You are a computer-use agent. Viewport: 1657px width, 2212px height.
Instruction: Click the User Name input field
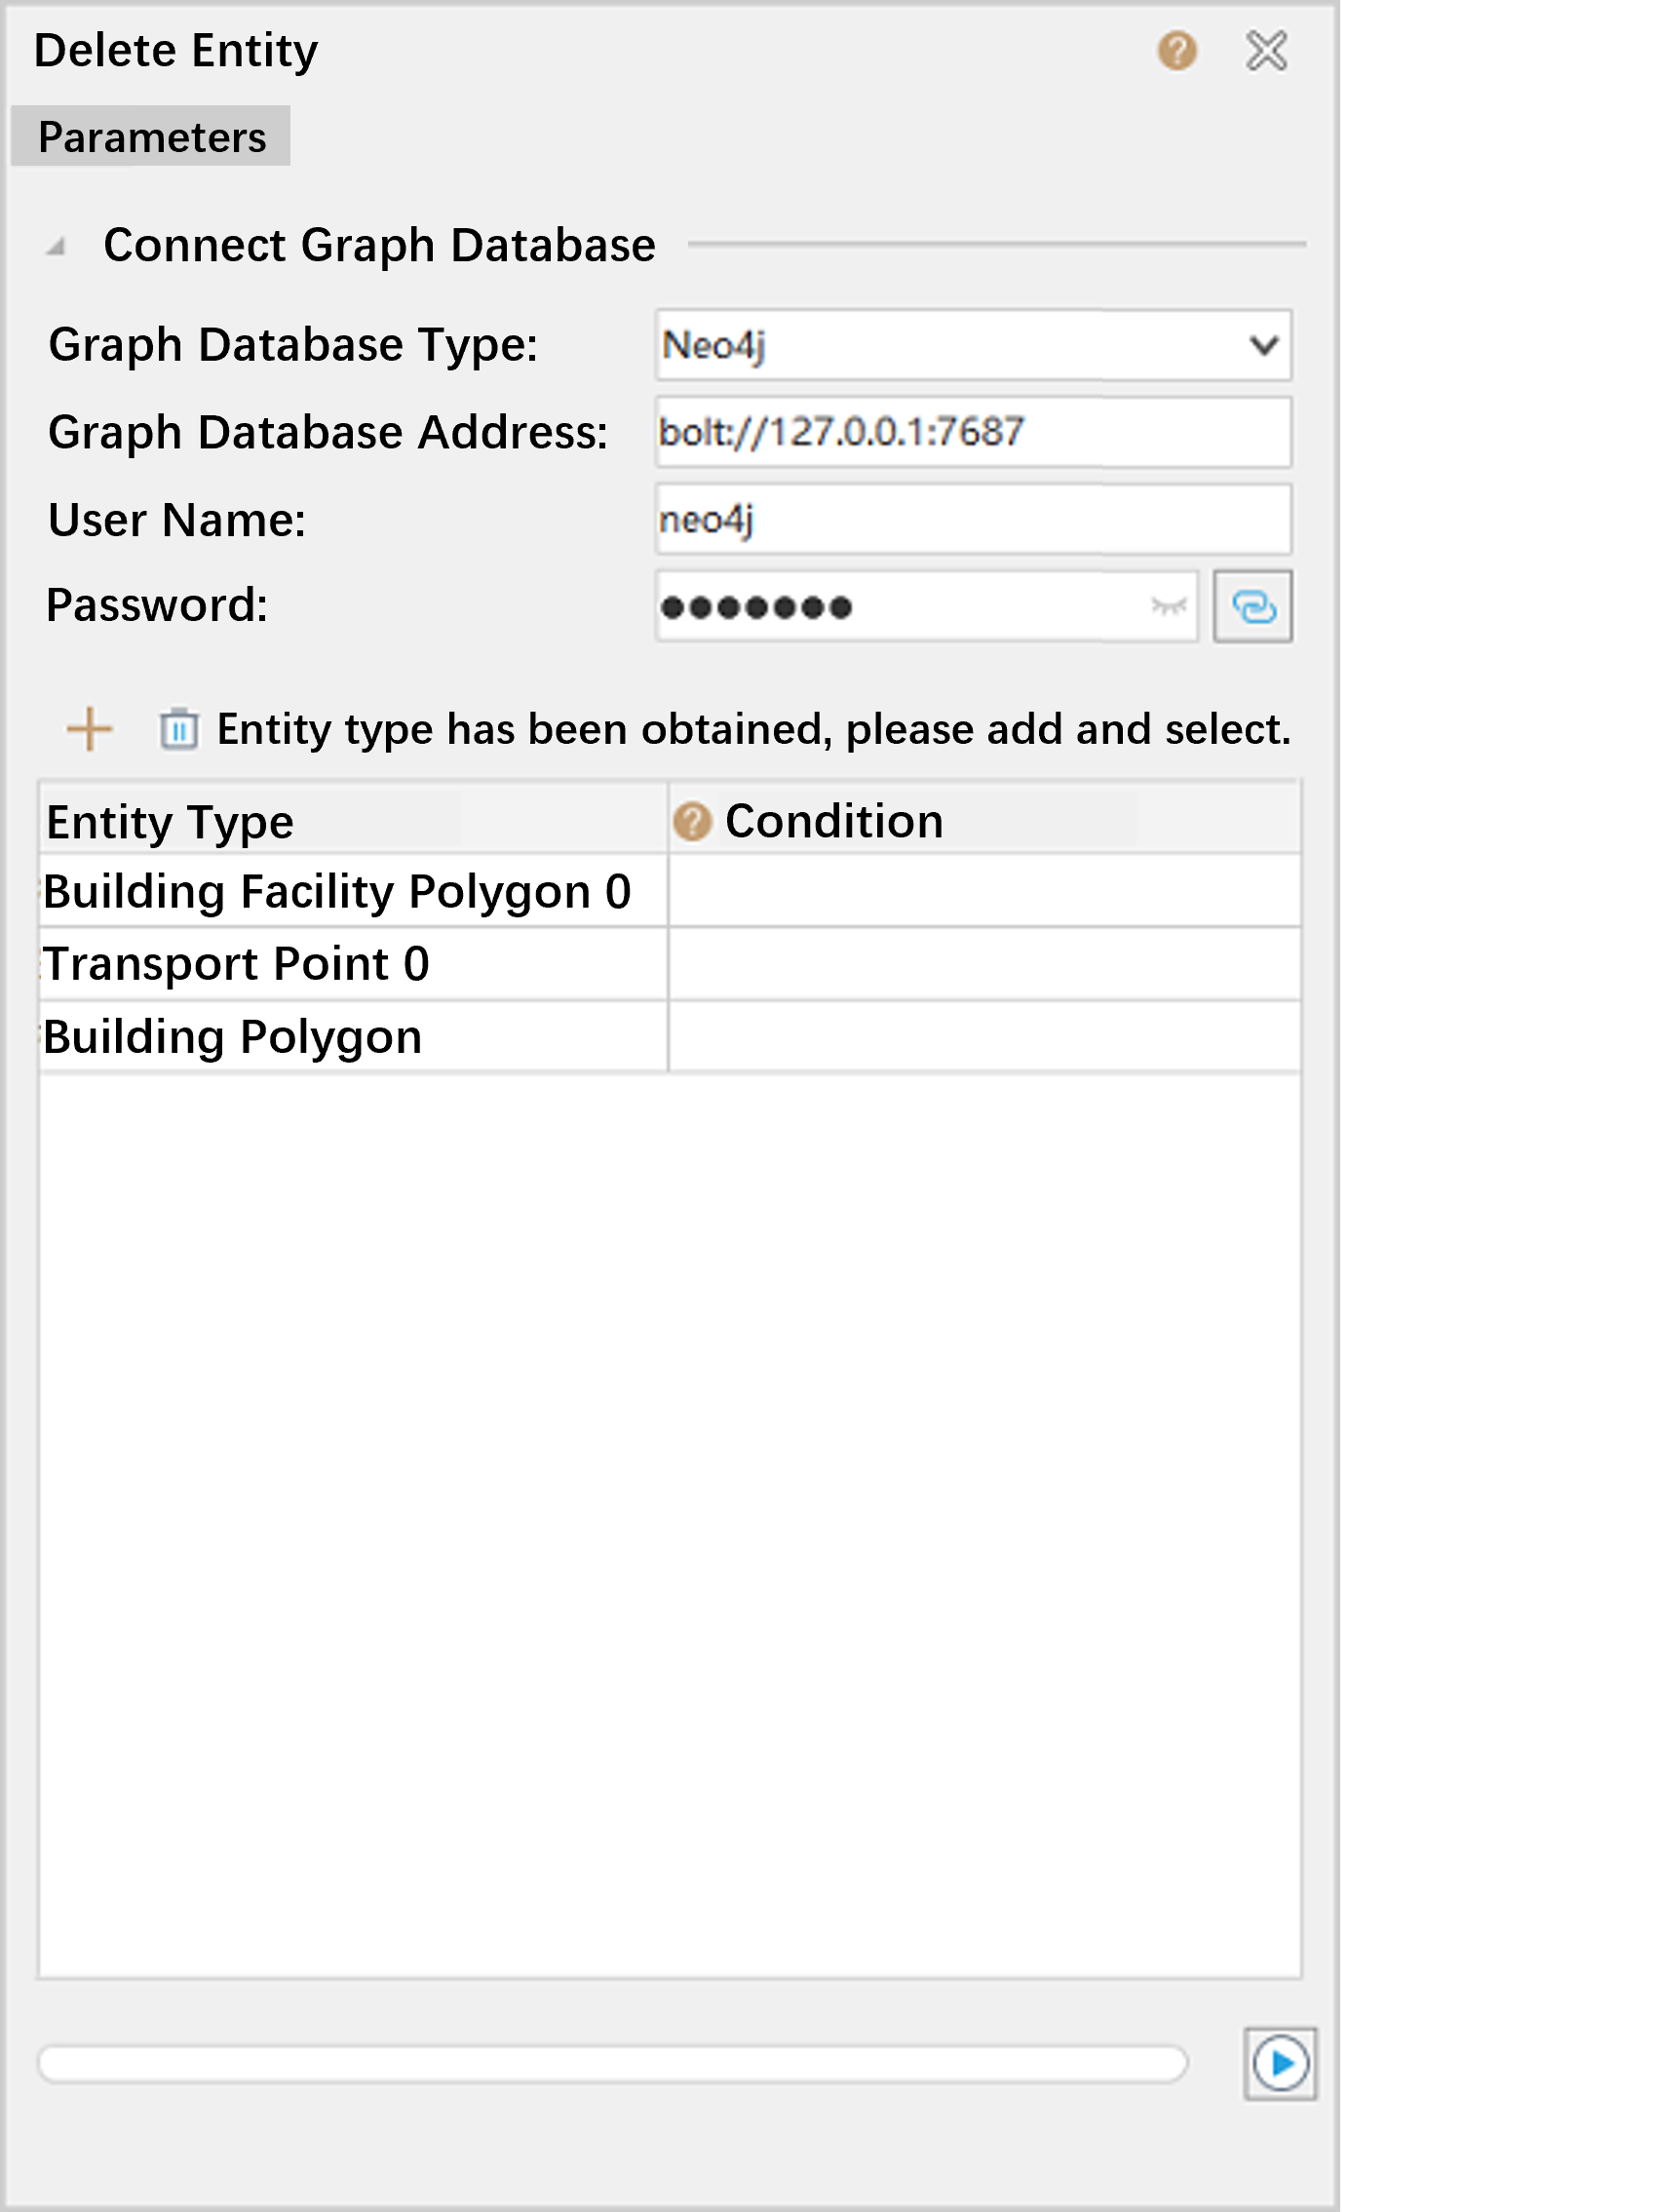[972, 520]
